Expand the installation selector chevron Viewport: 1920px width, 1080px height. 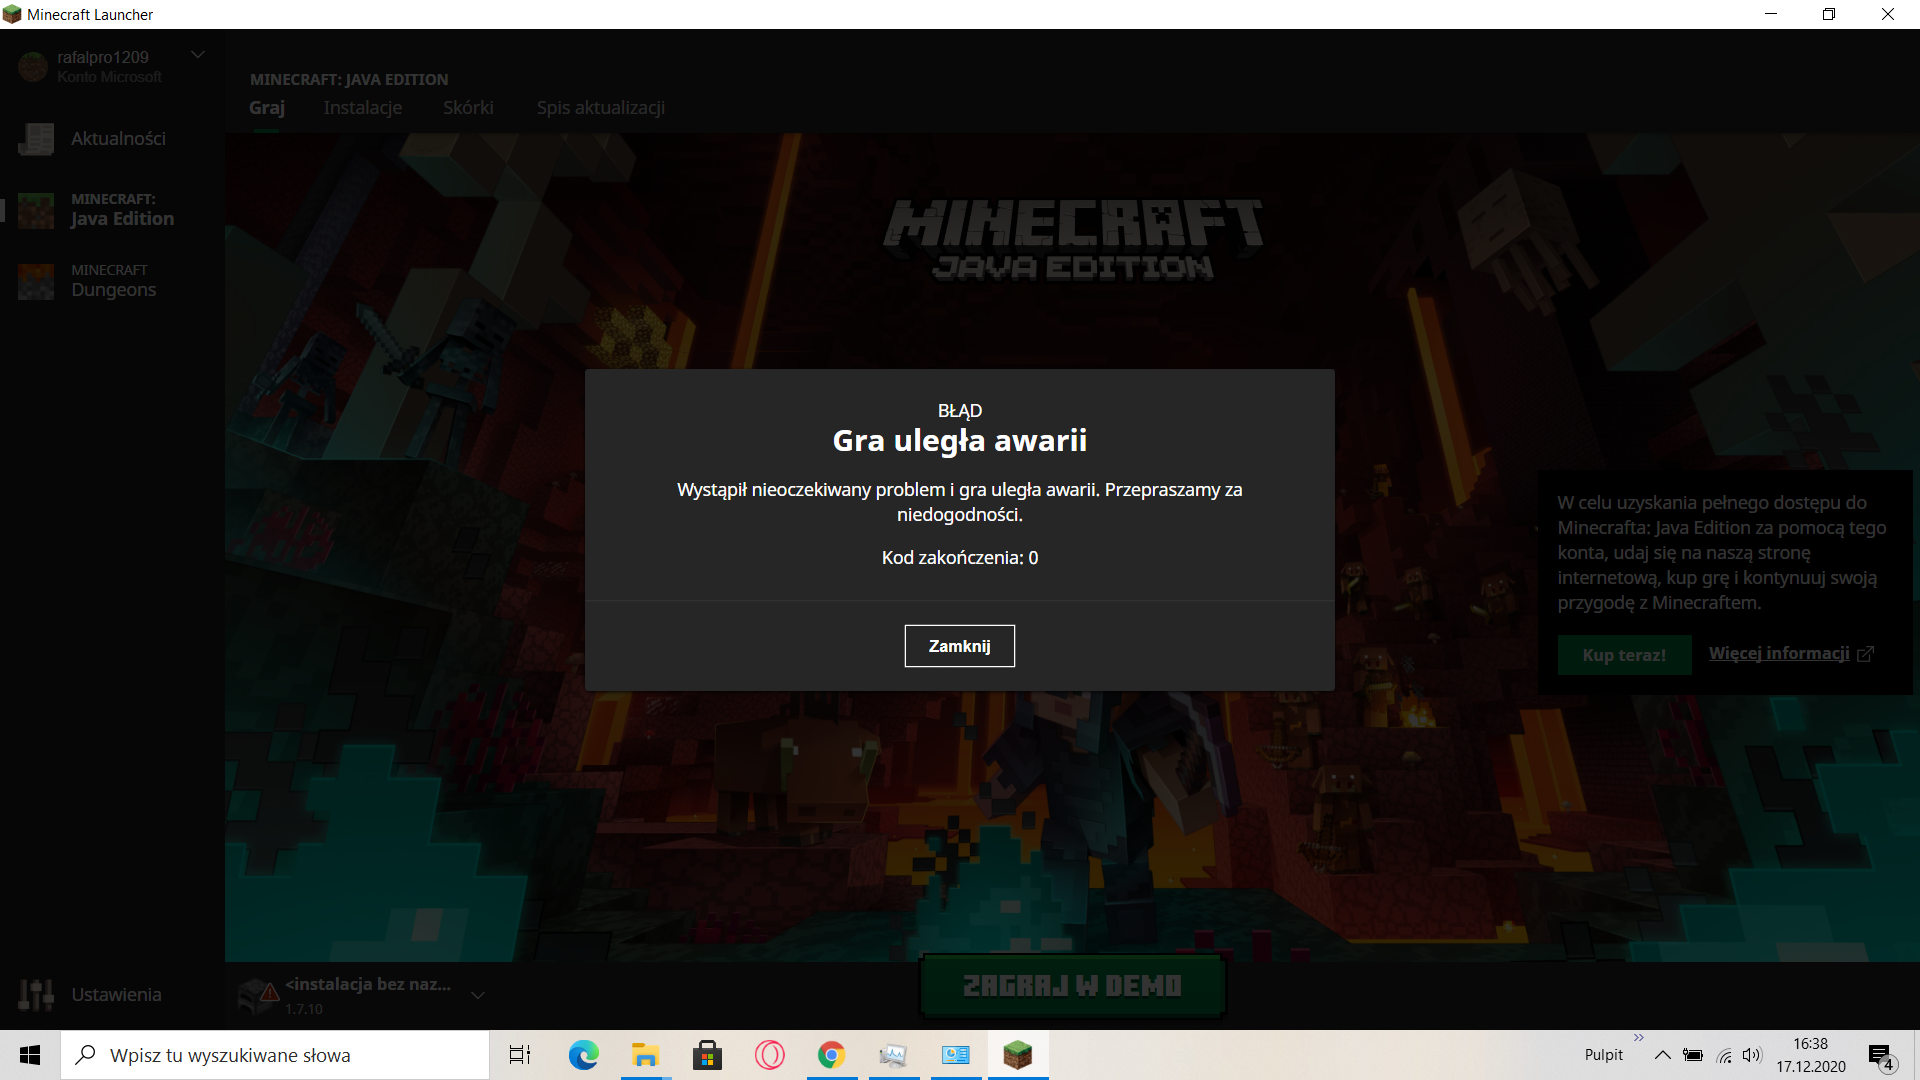coord(478,995)
